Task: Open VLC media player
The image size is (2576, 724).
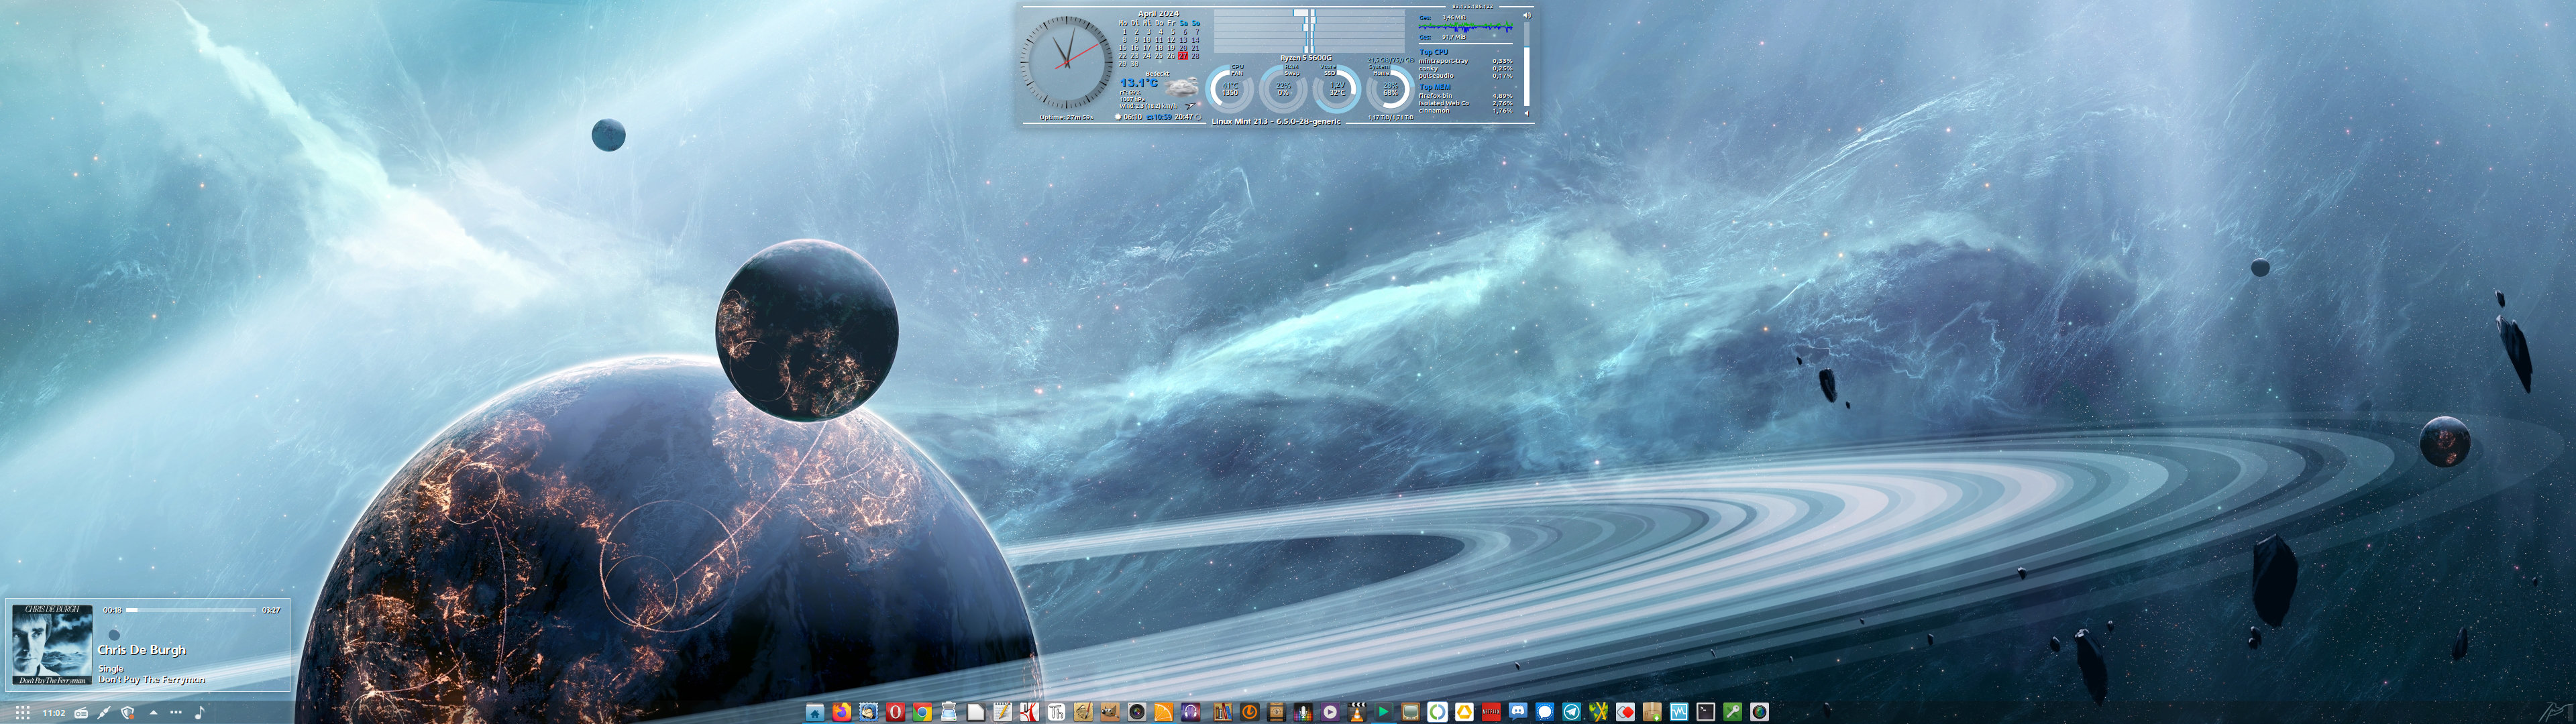Action: pyautogui.click(x=1357, y=712)
